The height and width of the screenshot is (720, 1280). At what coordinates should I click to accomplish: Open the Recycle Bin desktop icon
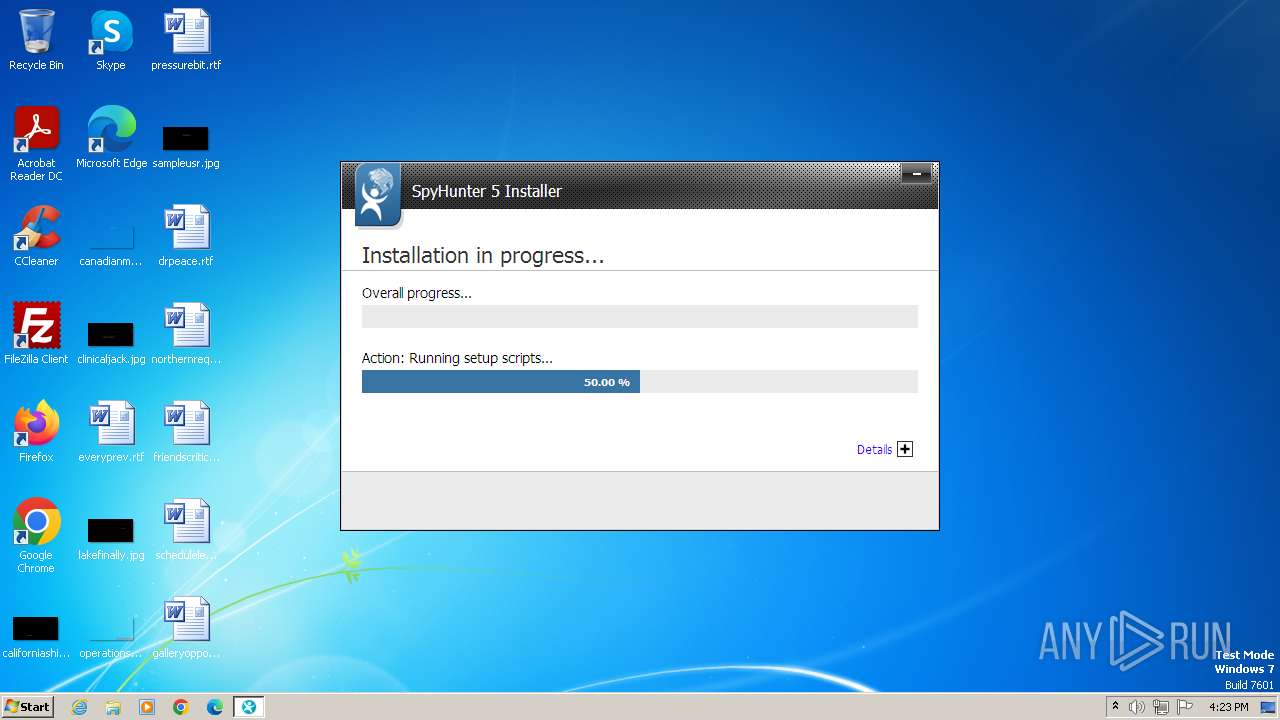coord(36,40)
